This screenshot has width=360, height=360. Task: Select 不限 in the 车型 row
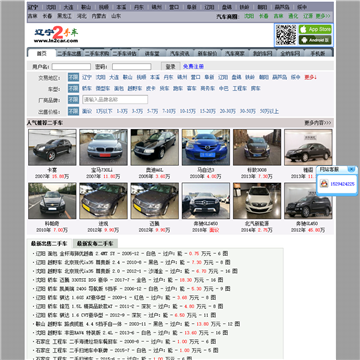(73, 88)
